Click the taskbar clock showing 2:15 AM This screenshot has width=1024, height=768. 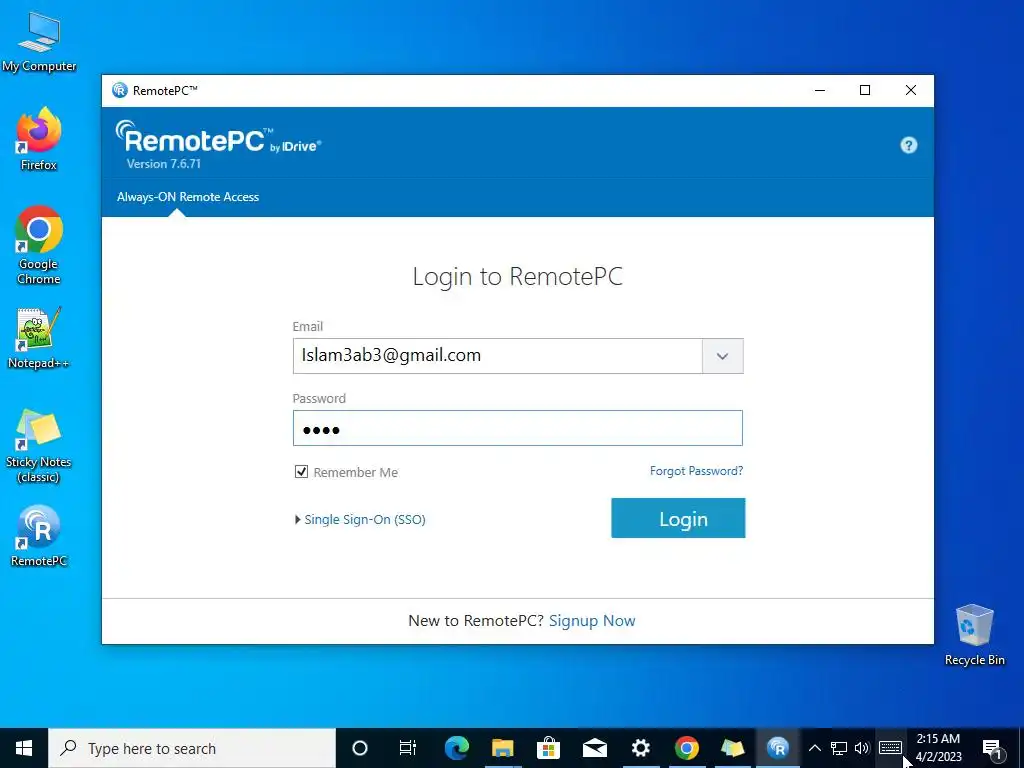pyautogui.click(x=938, y=748)
